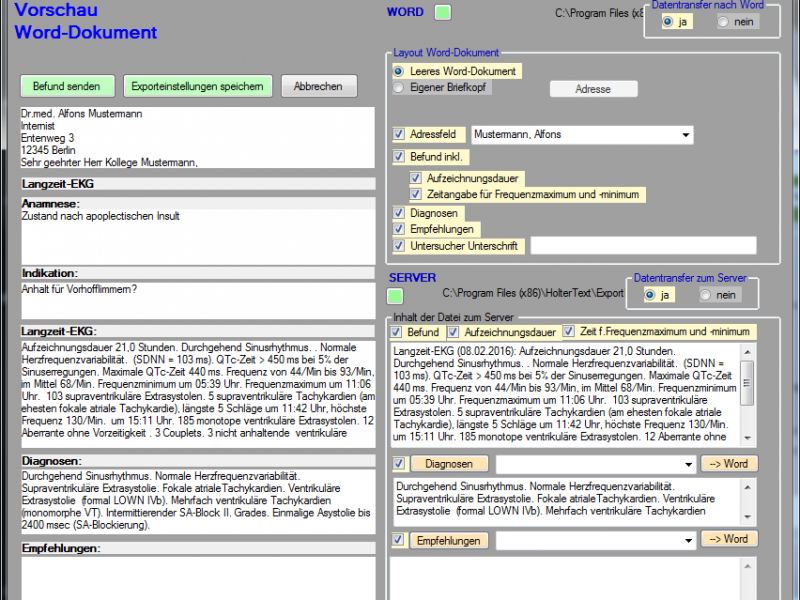This screenshot has width=800, height=600.
Task: Select 'ja' for Datentransfer nach Word
Action: click(x=667, y=22)
